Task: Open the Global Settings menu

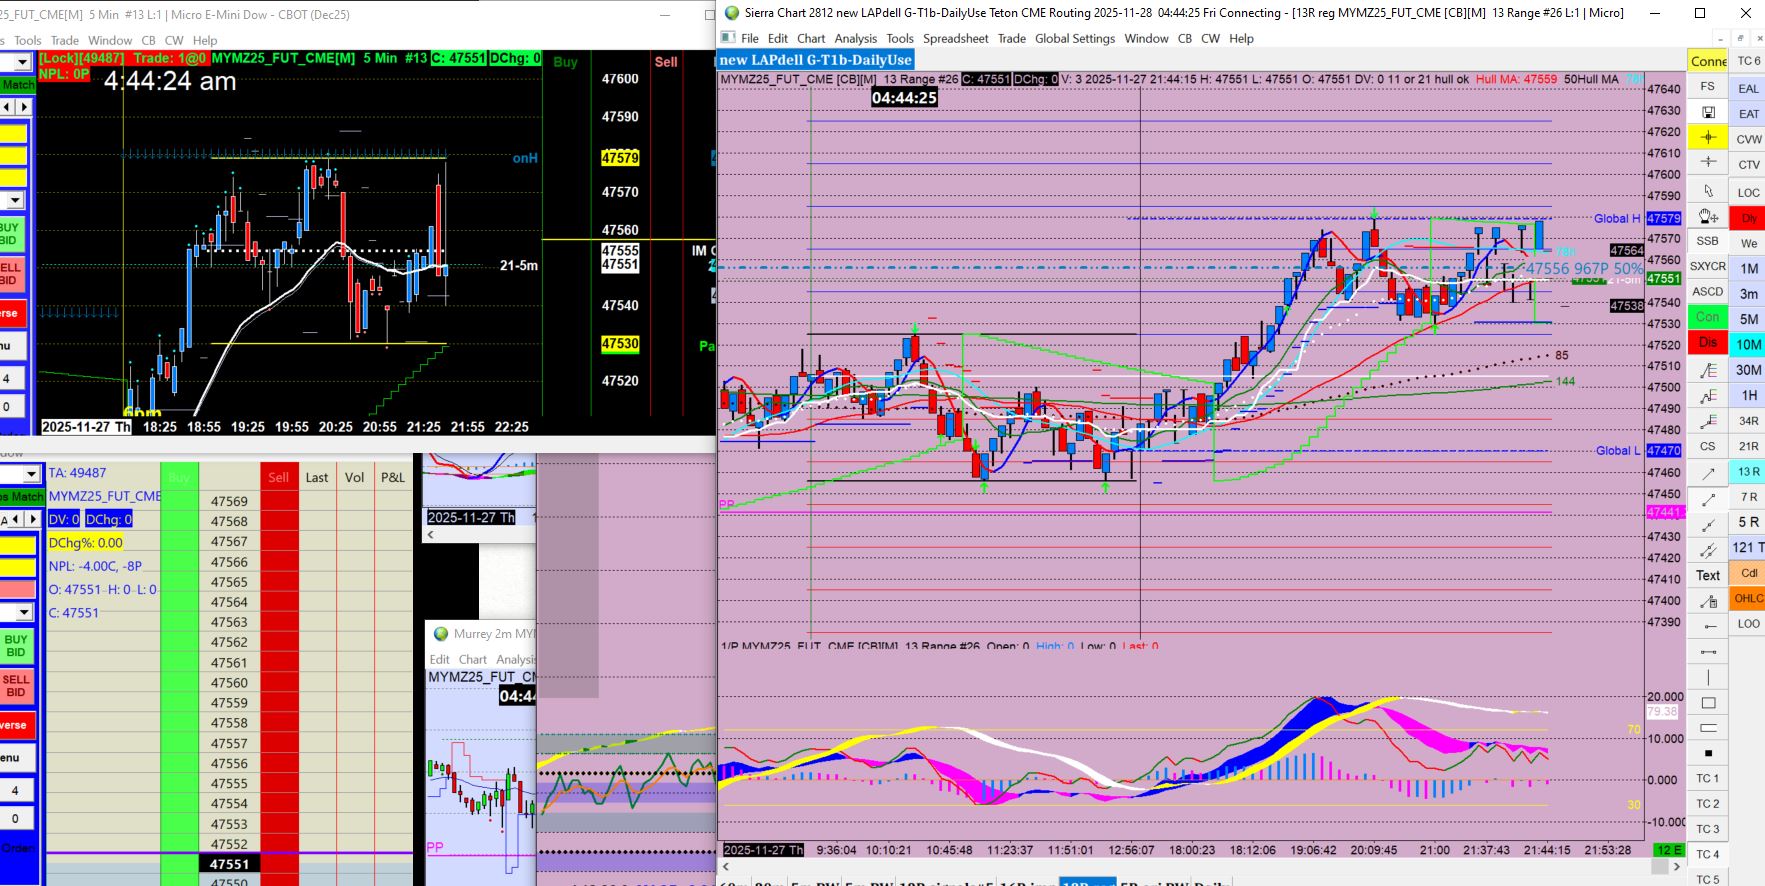Action: pyautogui.click(x=1074, y=38)
